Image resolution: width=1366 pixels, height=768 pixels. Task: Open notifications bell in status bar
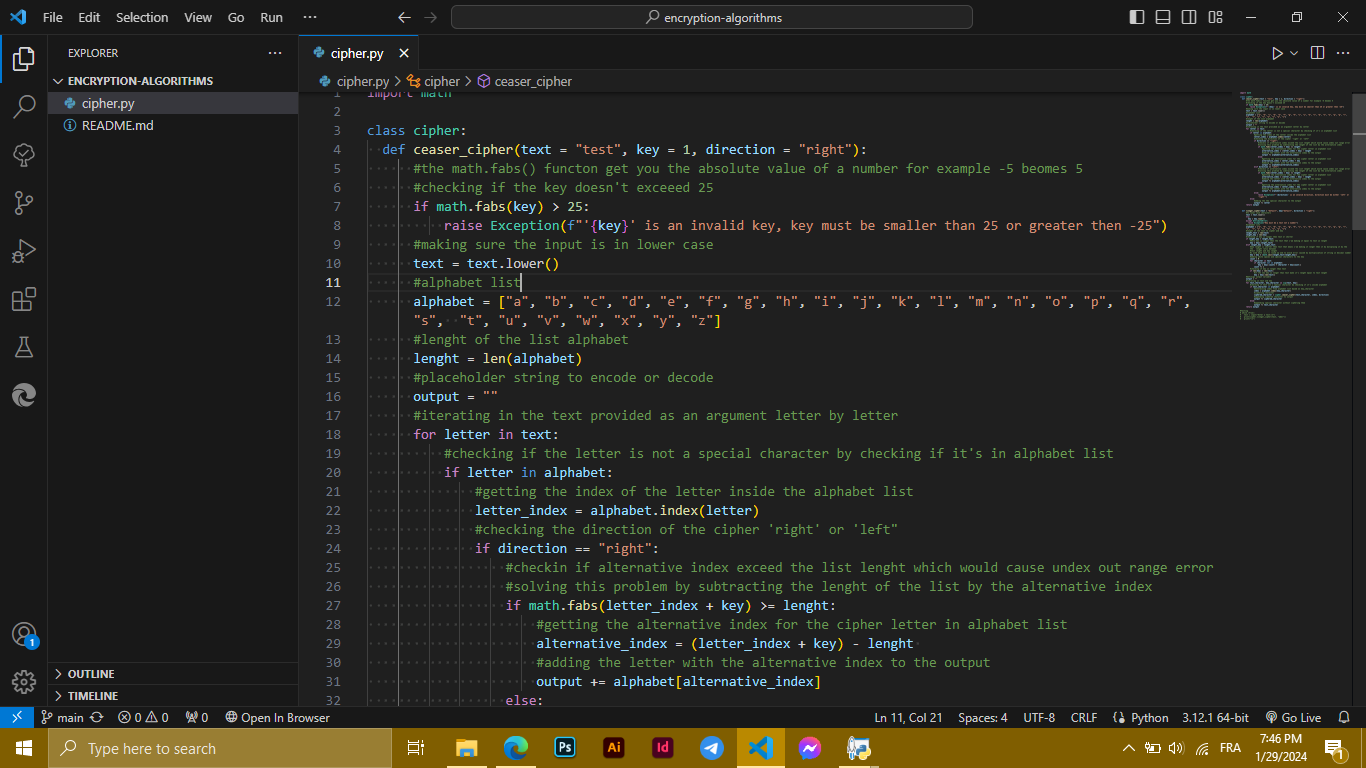coord(1344,717)
